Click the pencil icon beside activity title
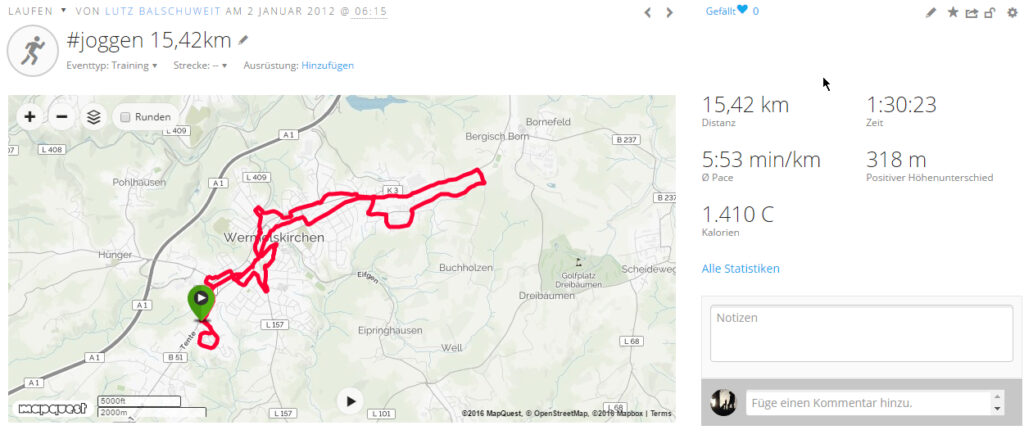The image size is (1024, 439). click(243, 41)
